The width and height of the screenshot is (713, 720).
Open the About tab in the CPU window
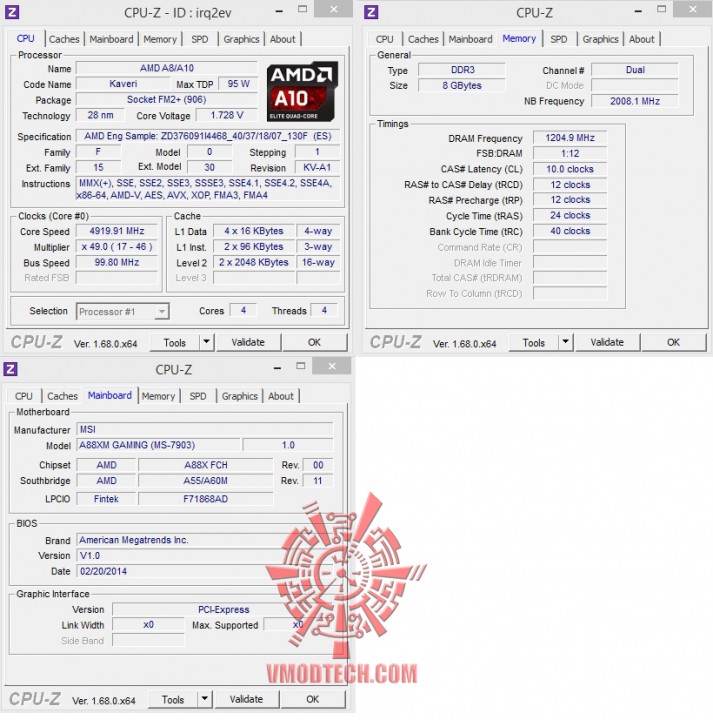coord(282,39)
